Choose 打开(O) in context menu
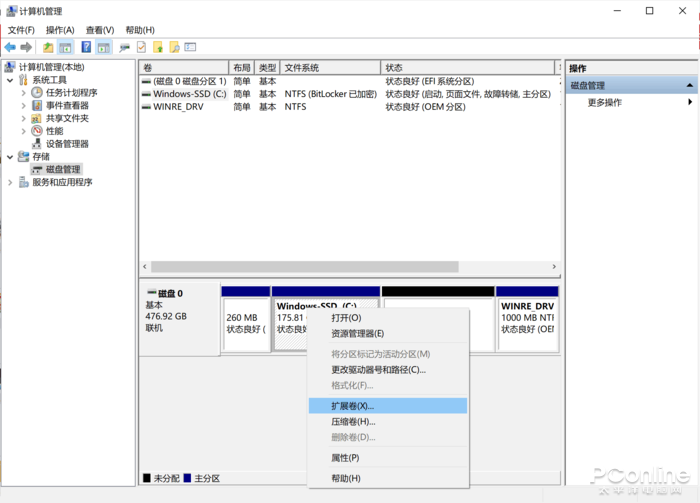 (388, 318)
